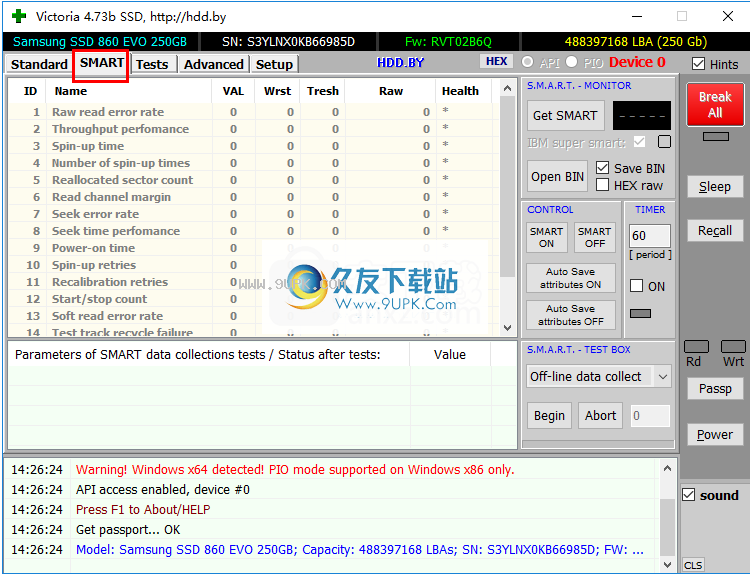This screenshot has height=574, width=750.
Task: Click the Wrt indicator lamp
Action: tap(733, 346)
